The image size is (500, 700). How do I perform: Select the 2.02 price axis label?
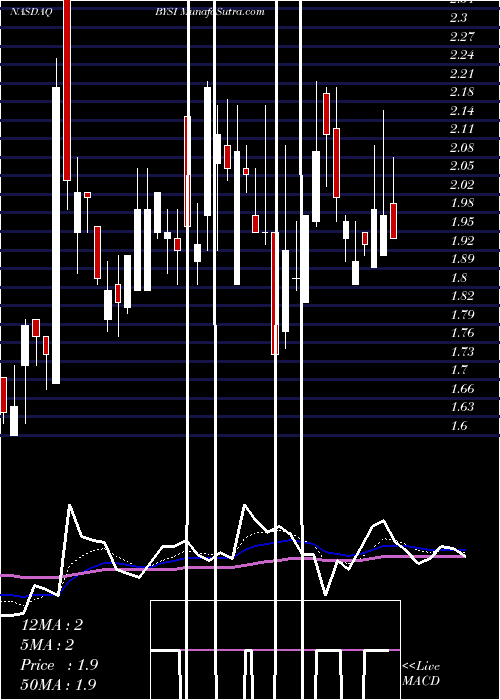tap(462, 184)
